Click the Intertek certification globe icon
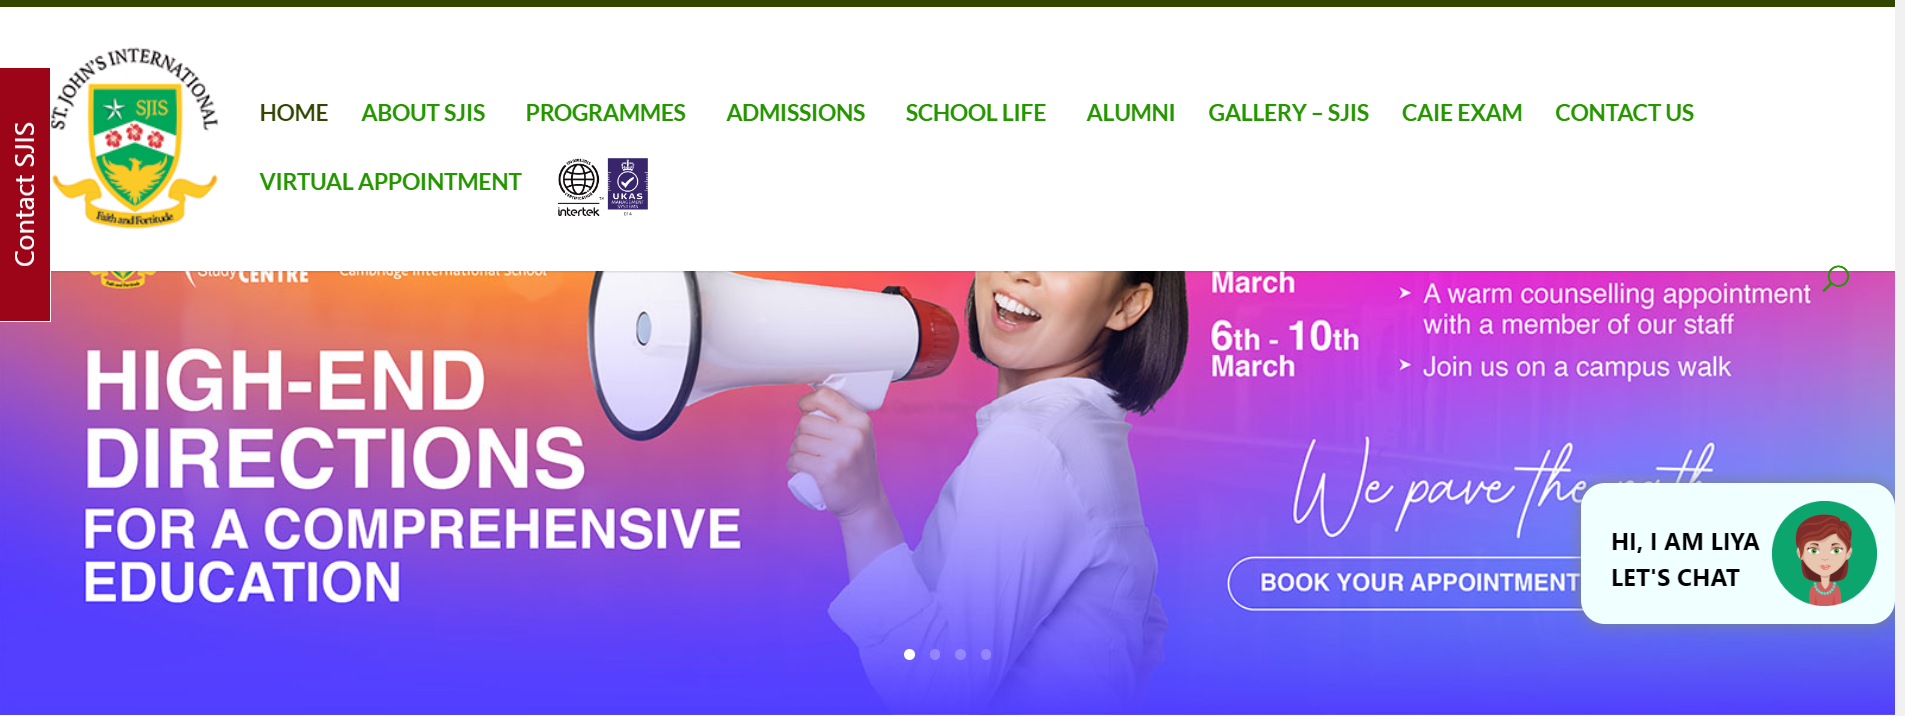 579,187
